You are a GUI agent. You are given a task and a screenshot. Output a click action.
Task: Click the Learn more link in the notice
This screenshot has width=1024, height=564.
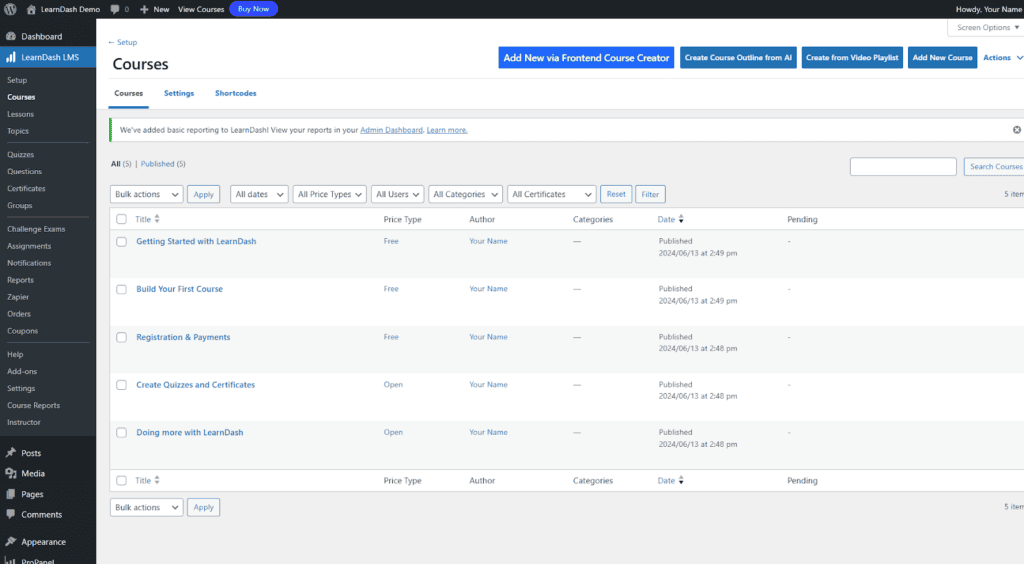coord(447,130)
